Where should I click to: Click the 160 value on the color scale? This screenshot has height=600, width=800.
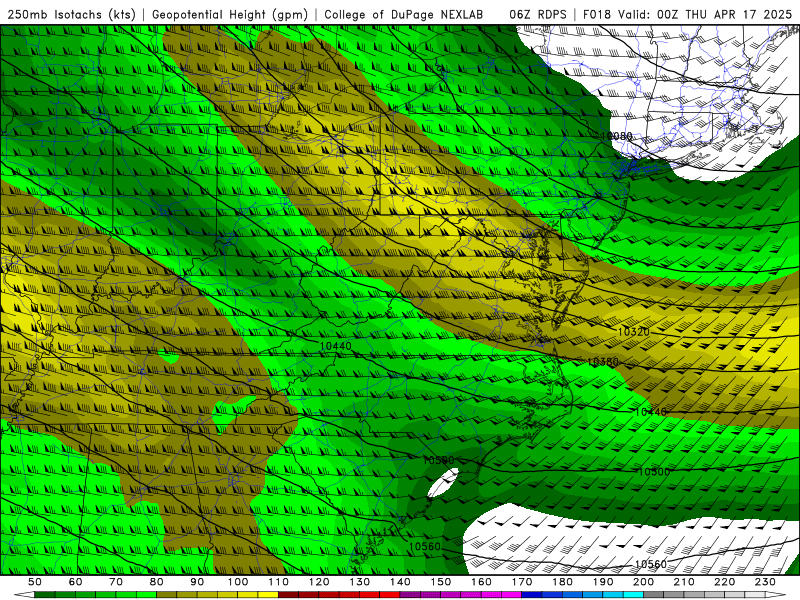tap(481, 582)
